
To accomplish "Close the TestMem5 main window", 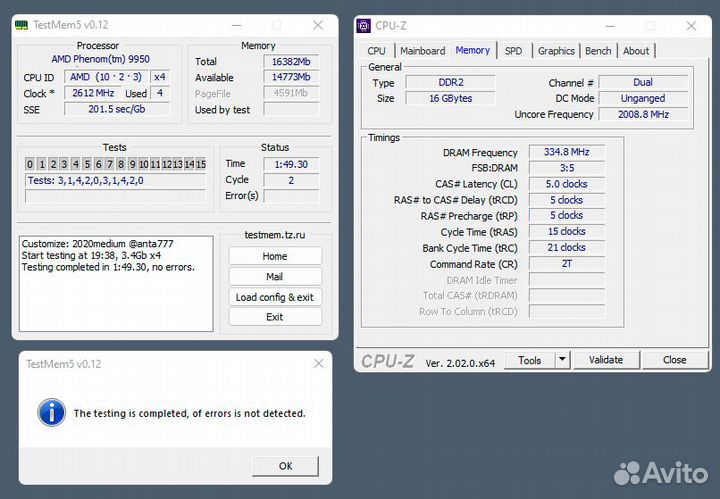I will 318,25.
